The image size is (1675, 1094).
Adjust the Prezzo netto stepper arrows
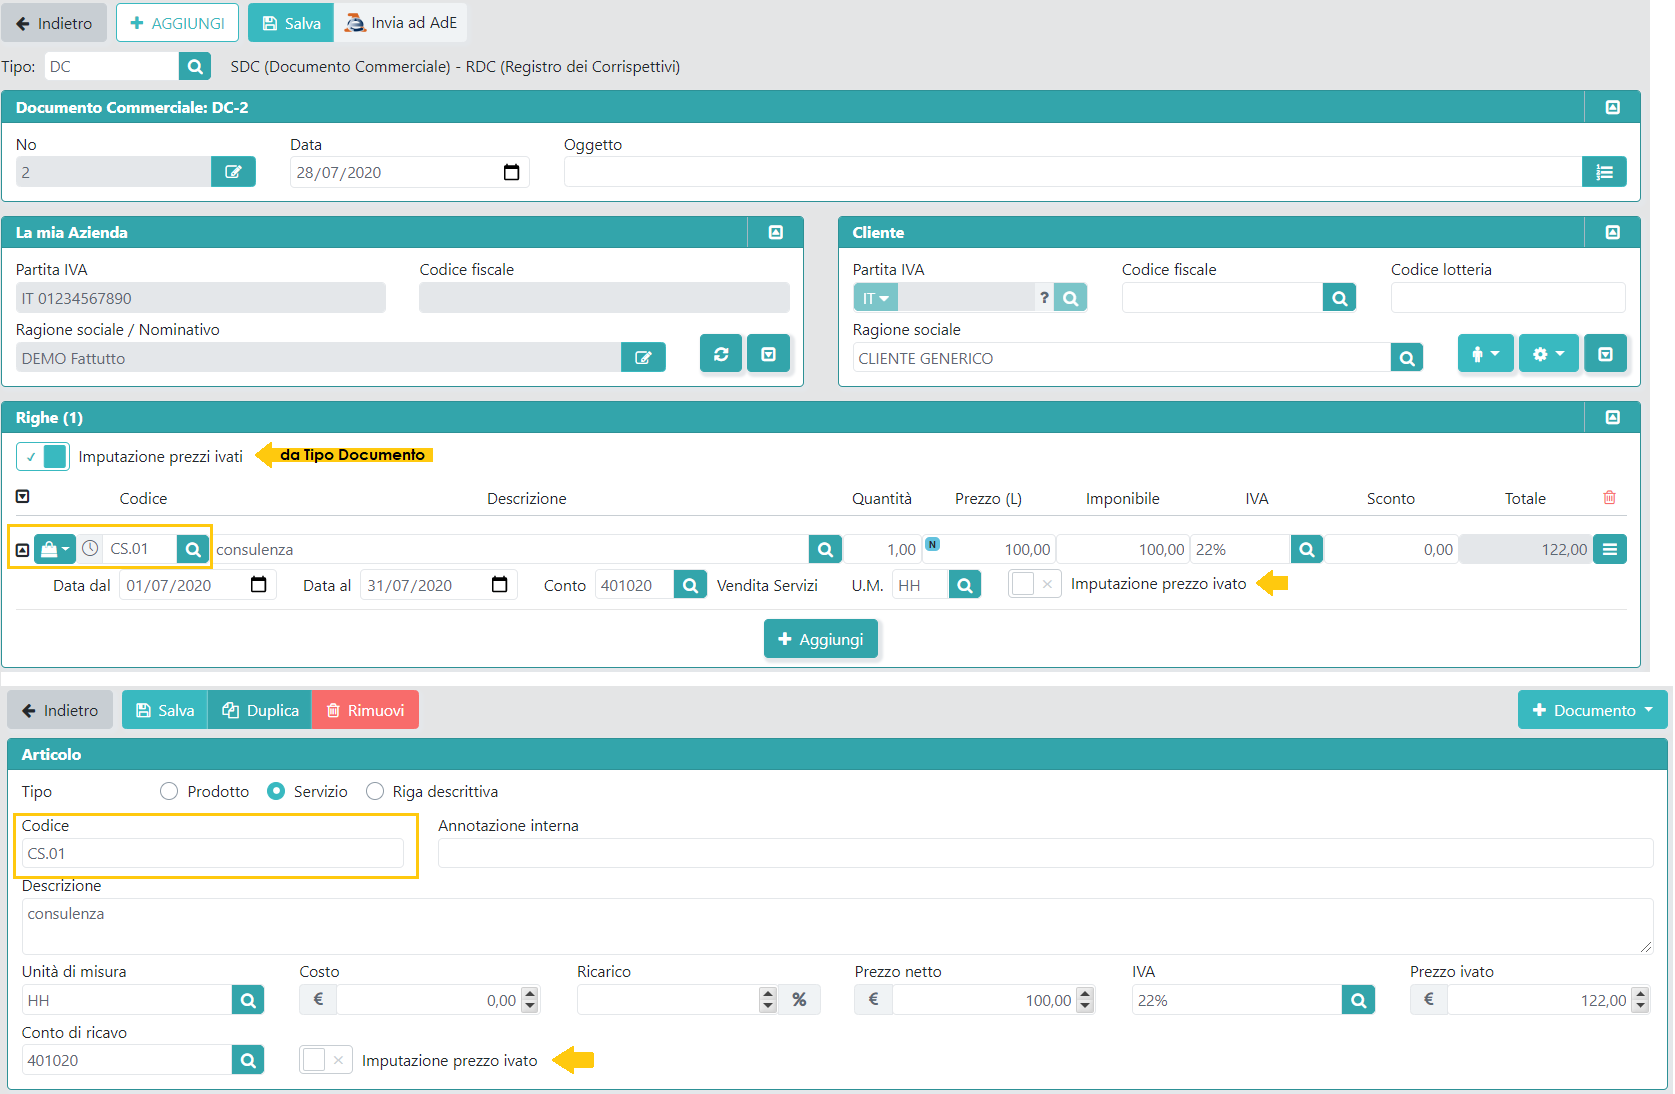(x=1086, y=1000)
